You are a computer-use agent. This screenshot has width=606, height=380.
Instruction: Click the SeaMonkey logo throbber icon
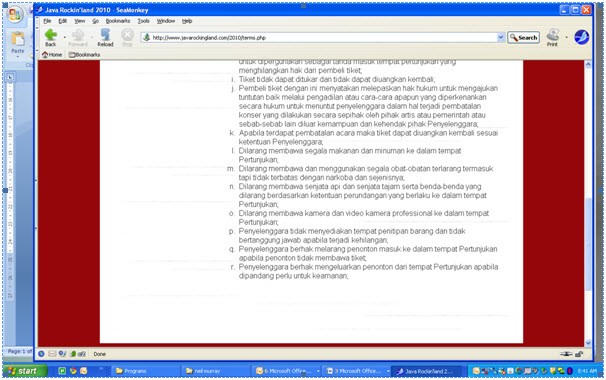coord(581,37)
